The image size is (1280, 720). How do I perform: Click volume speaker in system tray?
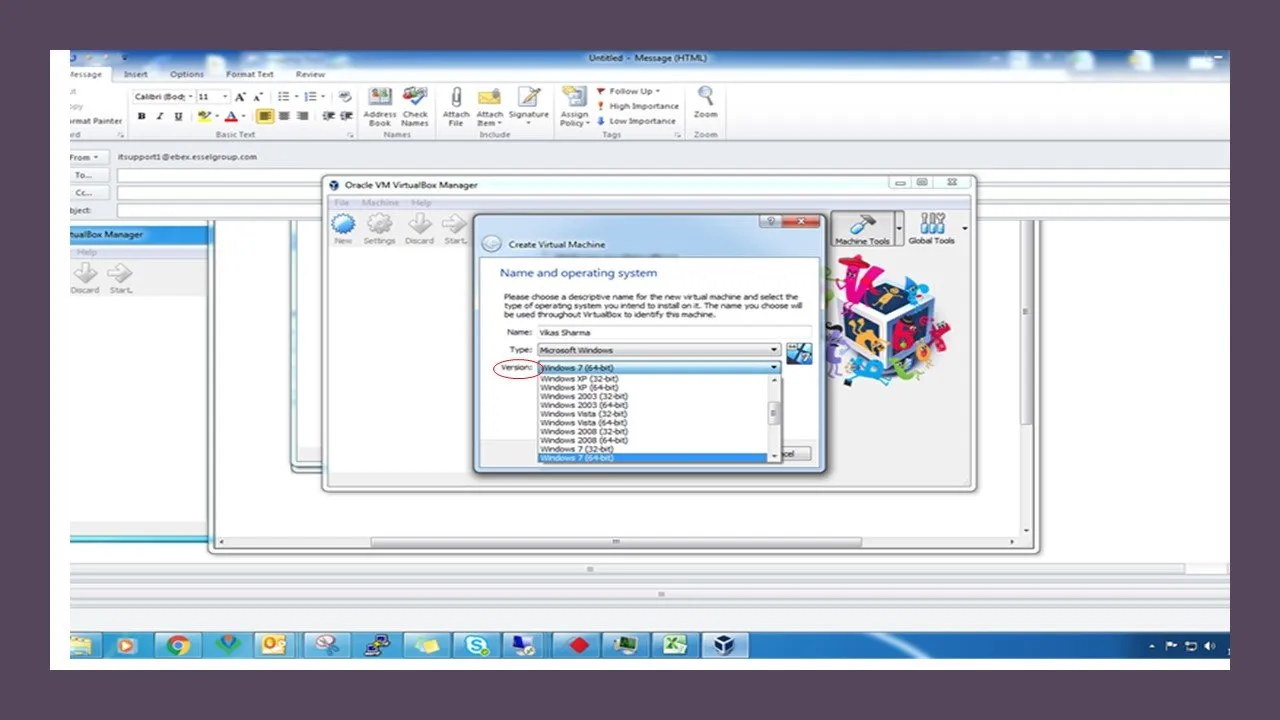pos(1210,646)
